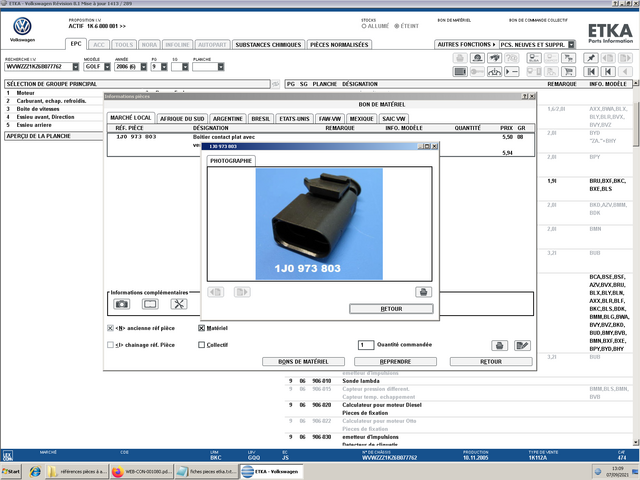Click the Photographie tab

231,161
